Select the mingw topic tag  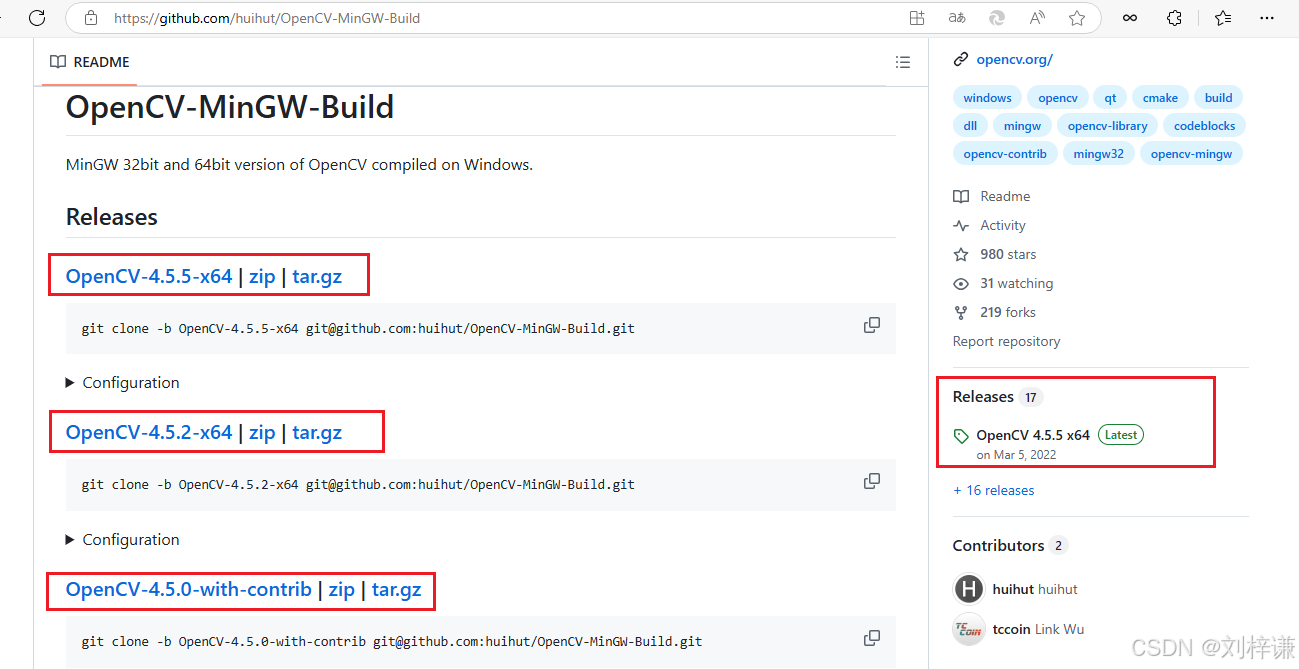(x=1022, y=125)
